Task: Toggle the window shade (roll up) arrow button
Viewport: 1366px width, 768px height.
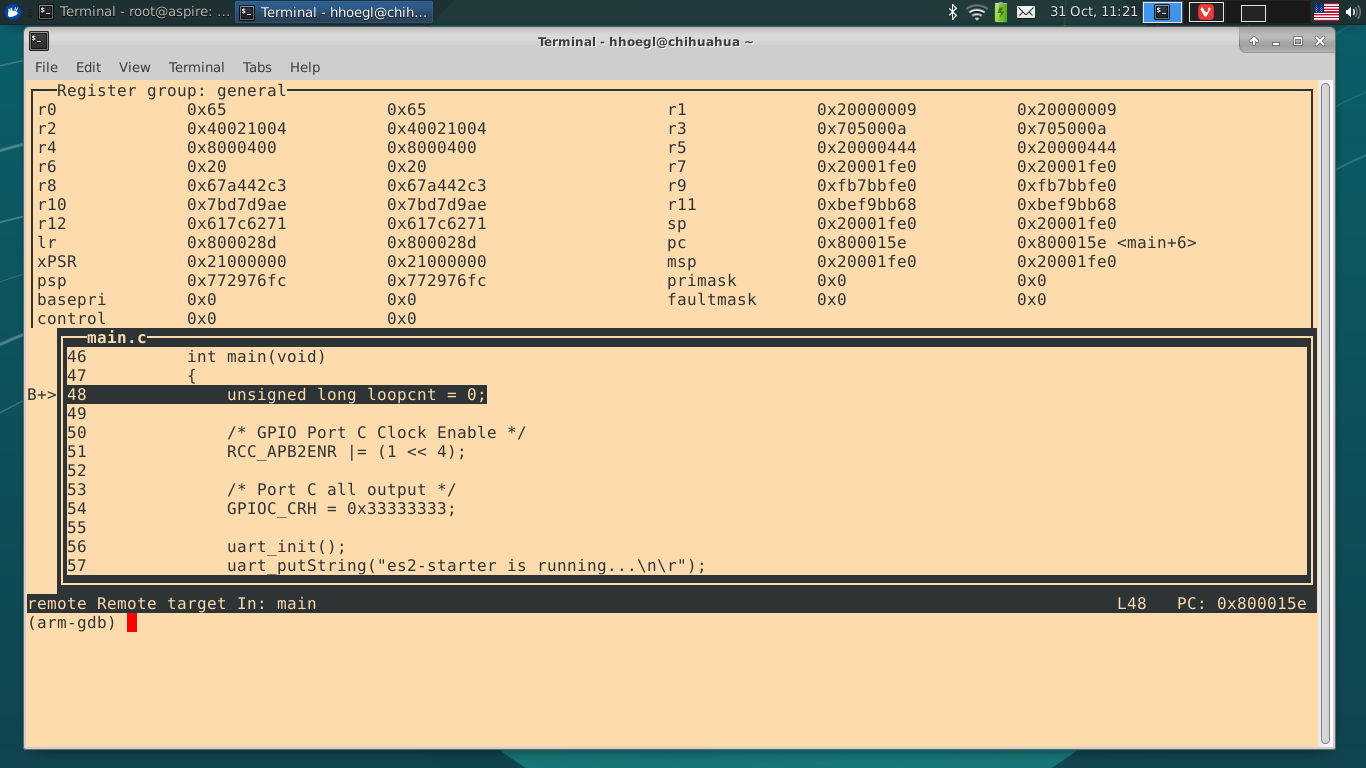Action: [x=1254, y=41]
